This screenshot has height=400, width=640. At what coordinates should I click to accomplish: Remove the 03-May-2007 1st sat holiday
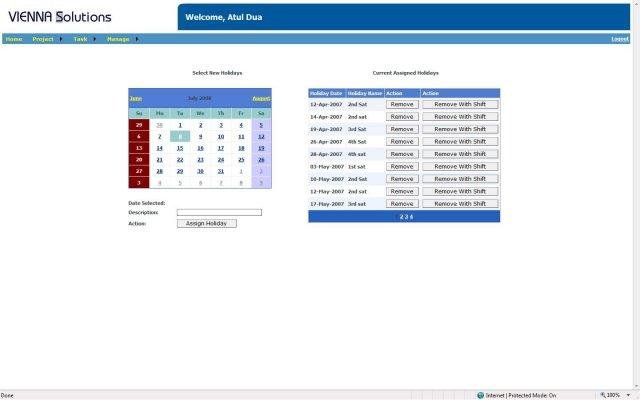coord(402,167)
